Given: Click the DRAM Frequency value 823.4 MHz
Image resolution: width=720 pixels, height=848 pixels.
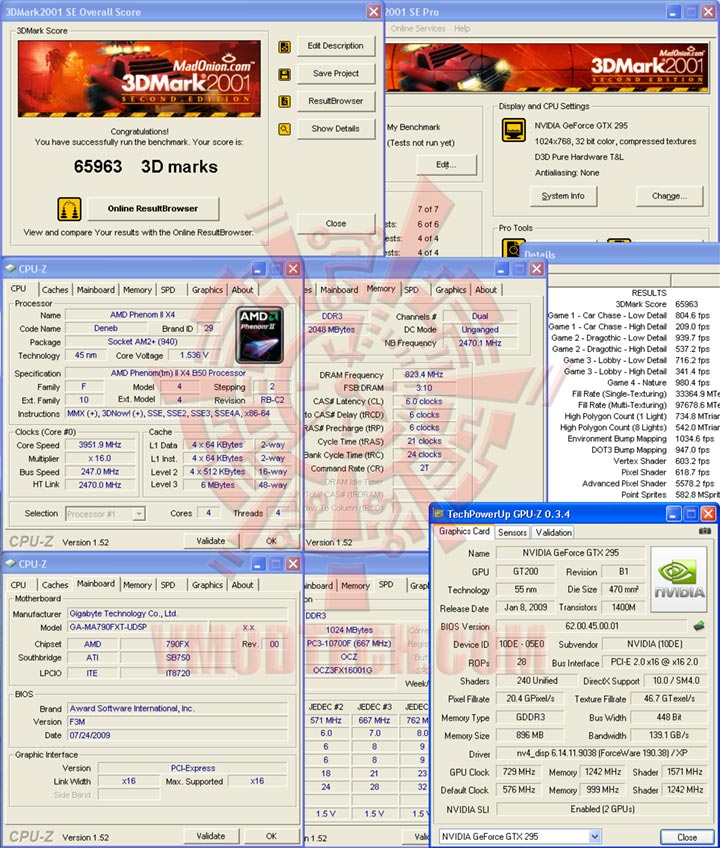Looking at the screenshot, I should click(x=424, y=374).
